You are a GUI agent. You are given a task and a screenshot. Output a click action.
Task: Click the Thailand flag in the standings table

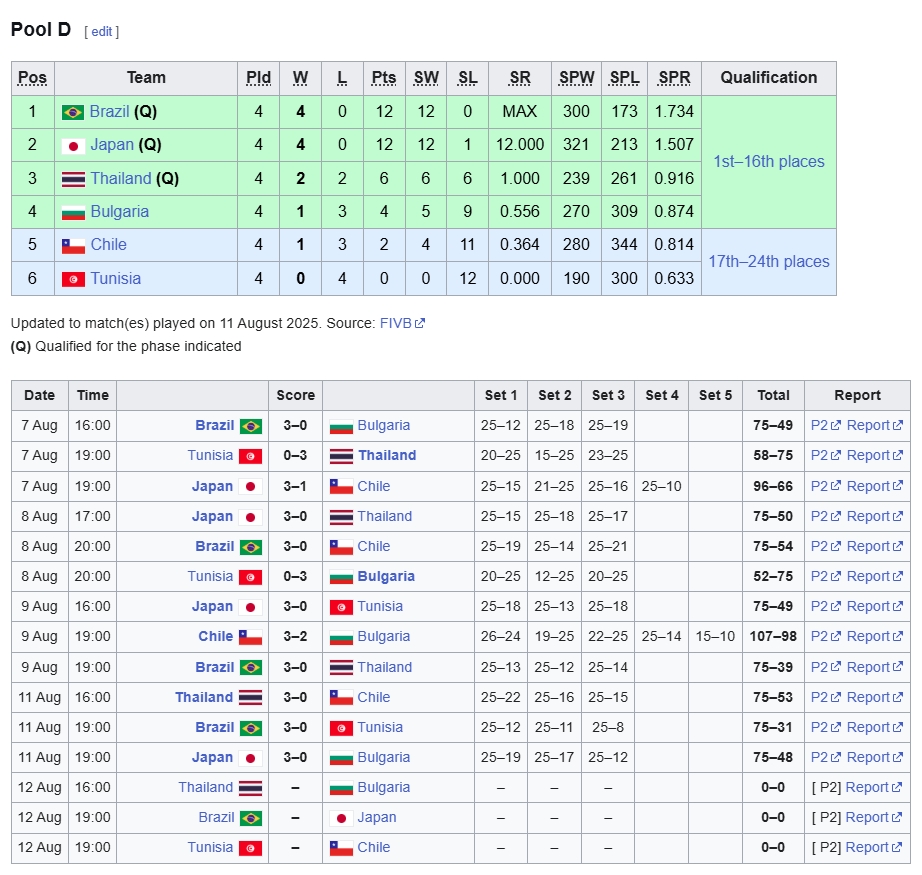pyautogui.click(x=72, y=179)
